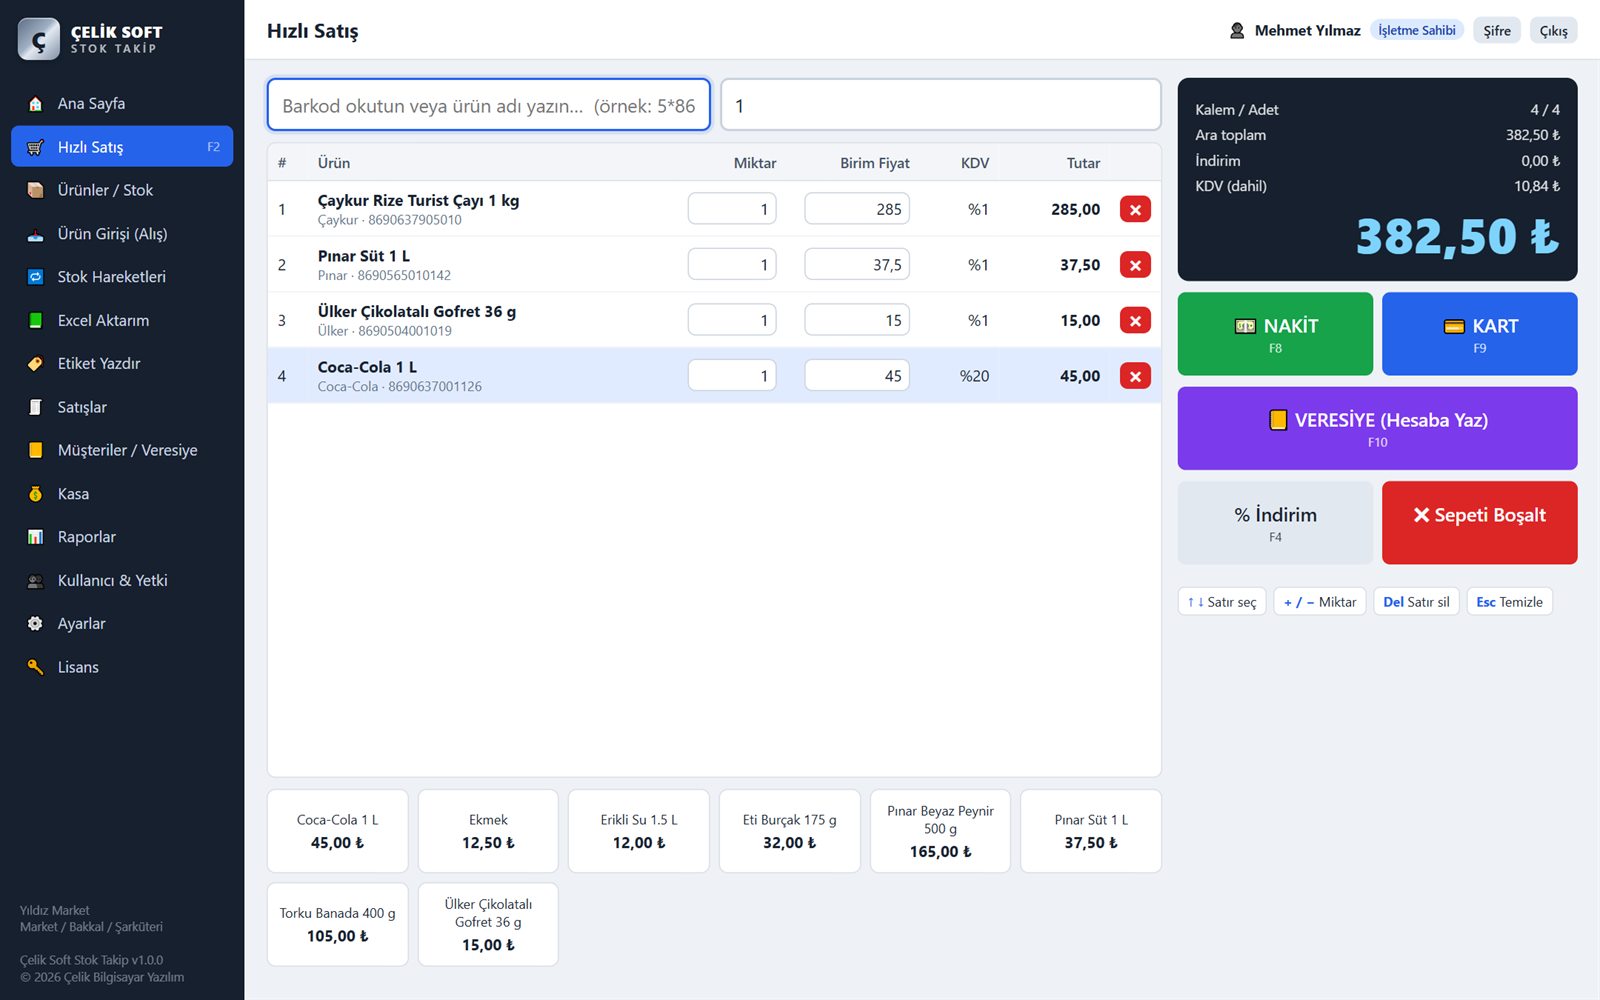The image size is (1600, 1000).
Task: Click the Etiket Yazdır tag icon
Action: [36, 364]
